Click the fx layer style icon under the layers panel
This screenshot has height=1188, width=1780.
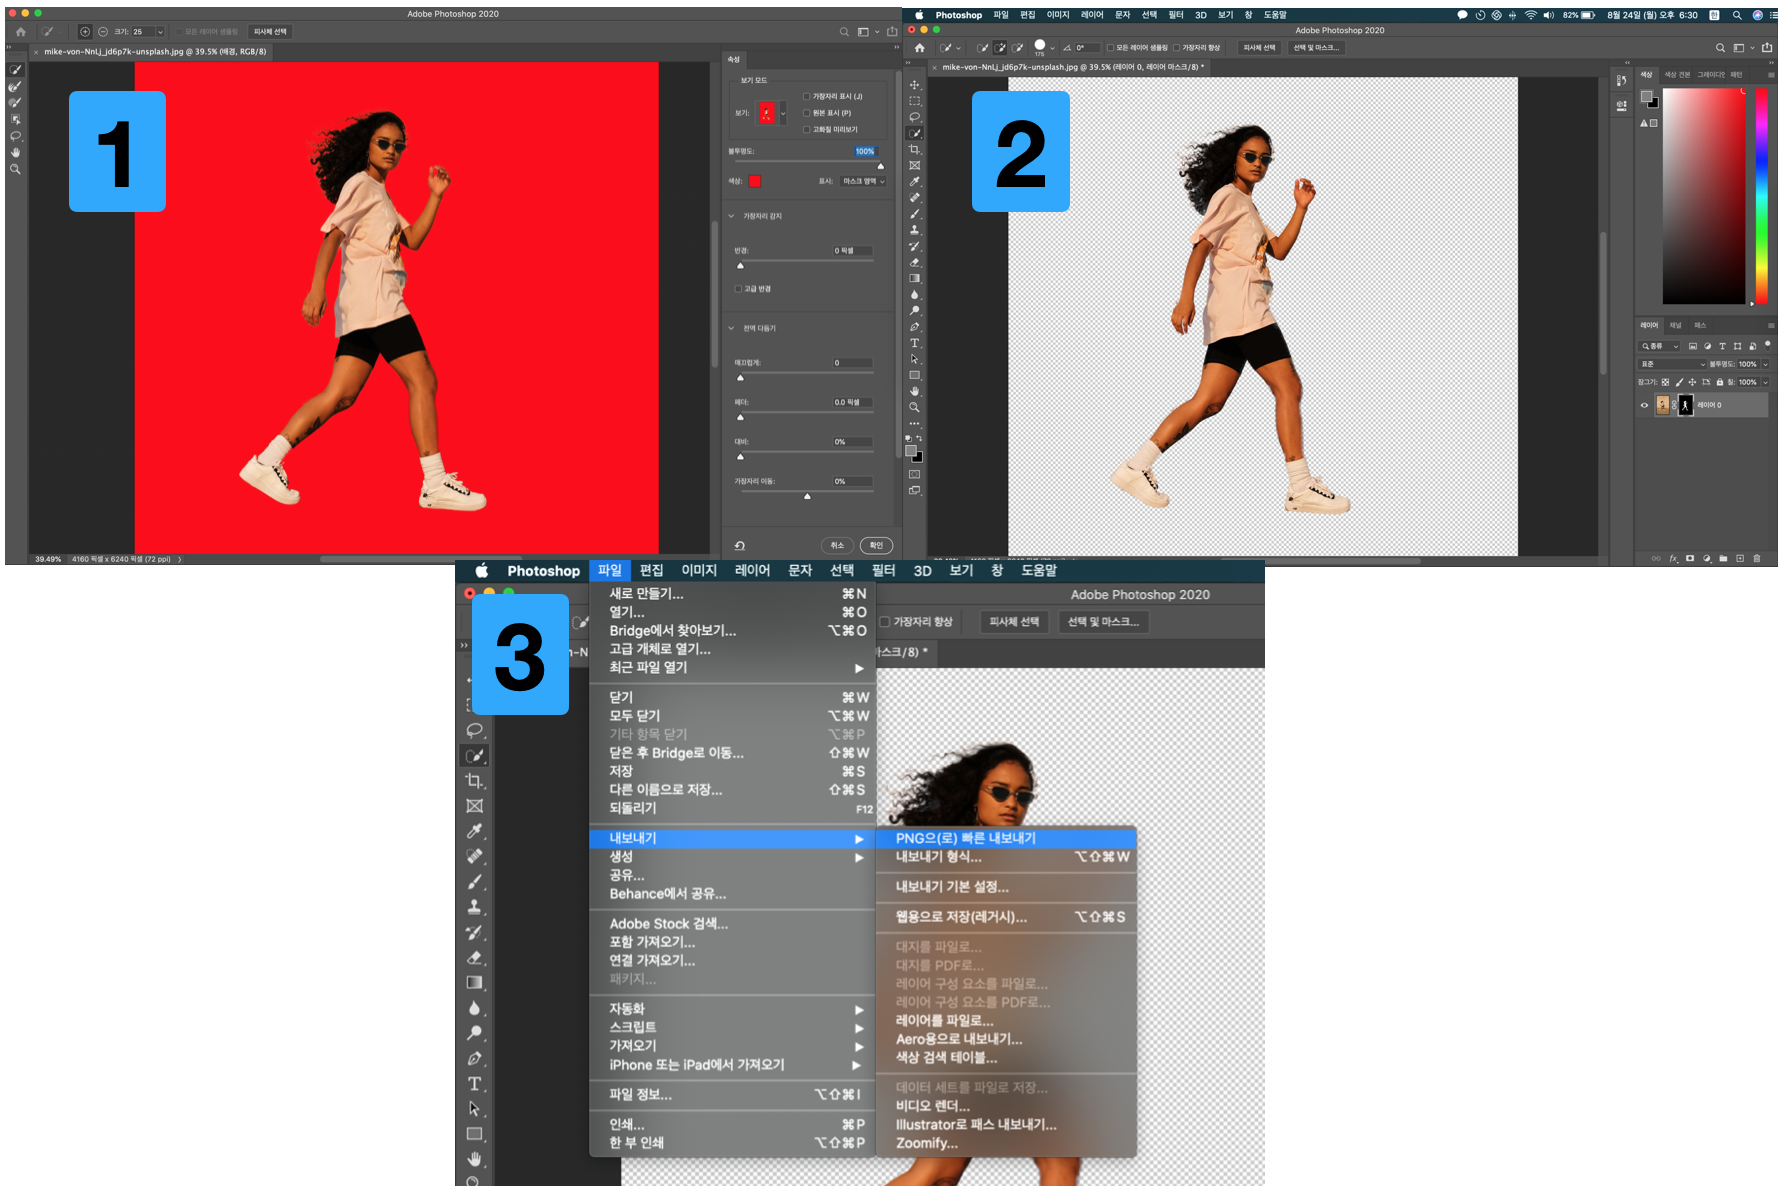1673,558
